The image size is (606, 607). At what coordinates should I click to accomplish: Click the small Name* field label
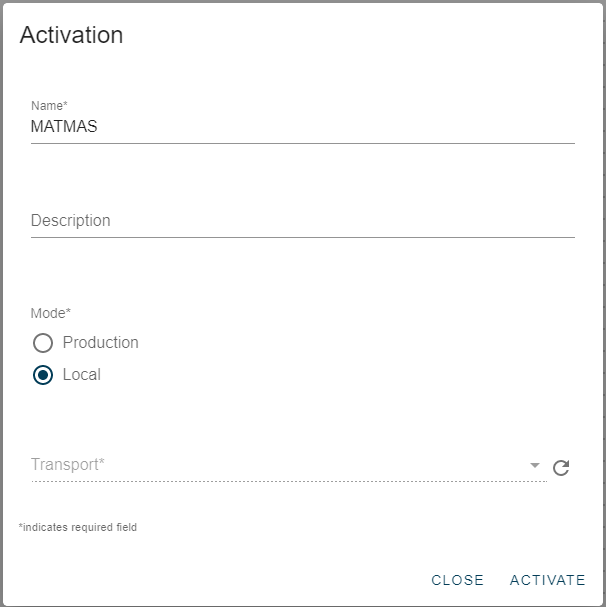49,105
